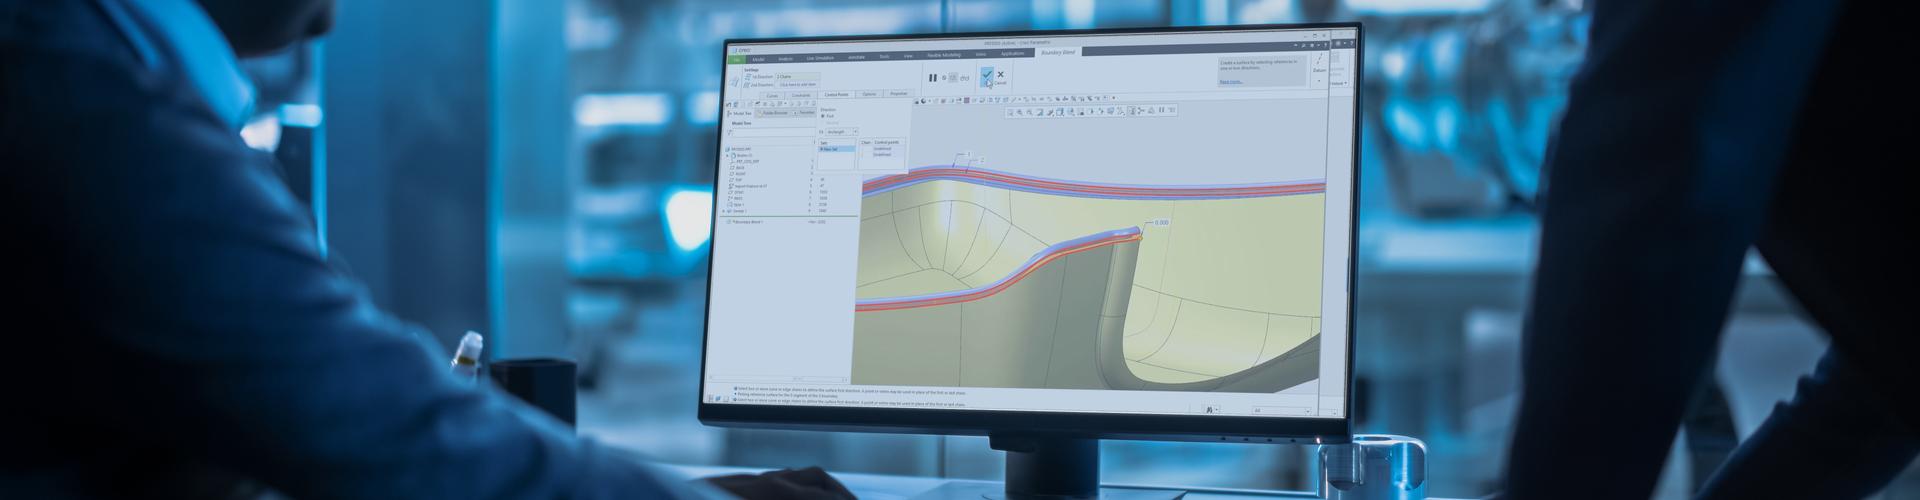
Task: Click the find binoculars icon in status bar
Action: tap(1209, 410)
